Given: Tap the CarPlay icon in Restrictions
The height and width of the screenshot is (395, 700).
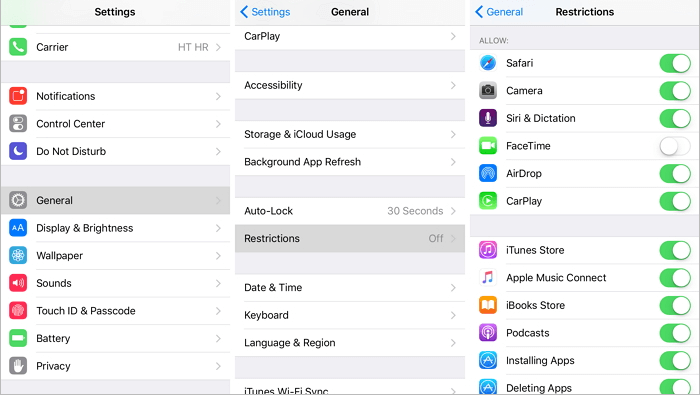Looking at the screenshot, I should pyautogui.click(x=488, y=201).
